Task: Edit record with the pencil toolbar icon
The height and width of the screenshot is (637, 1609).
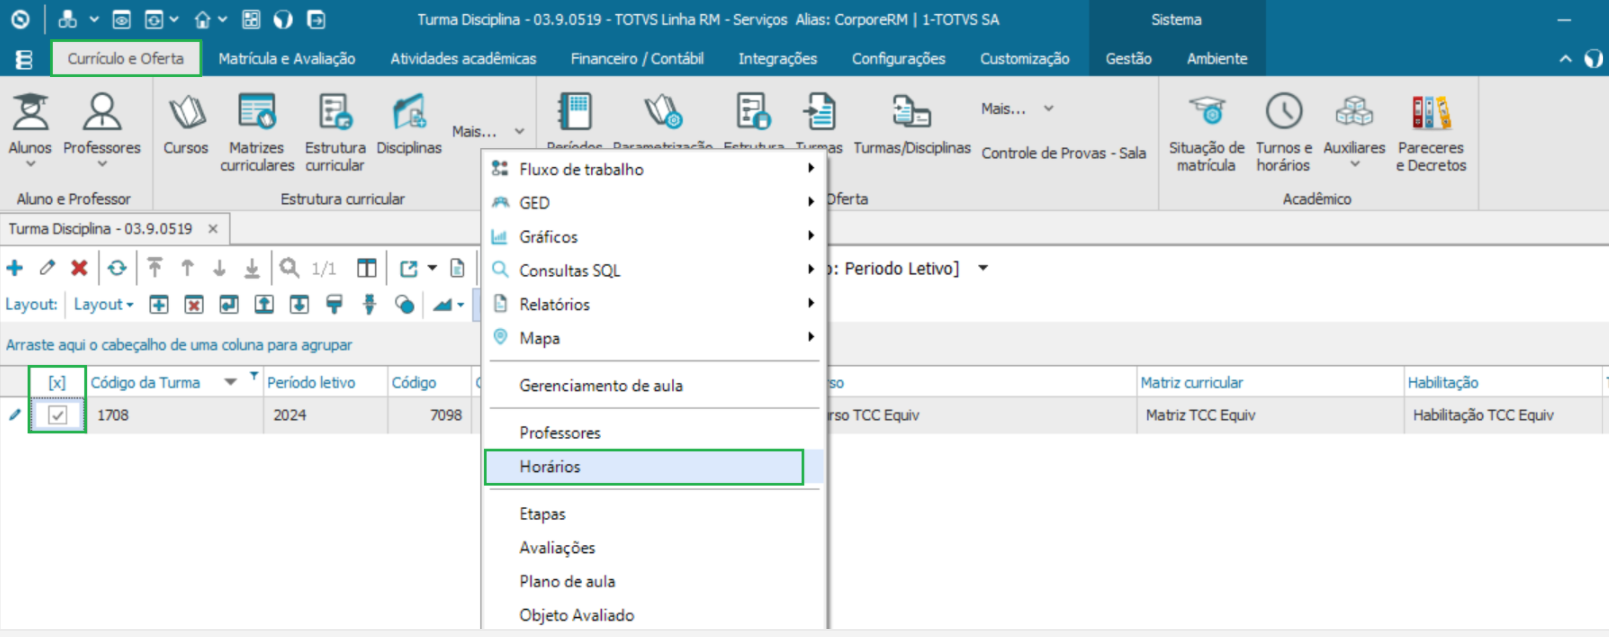Action: [47, 268]
